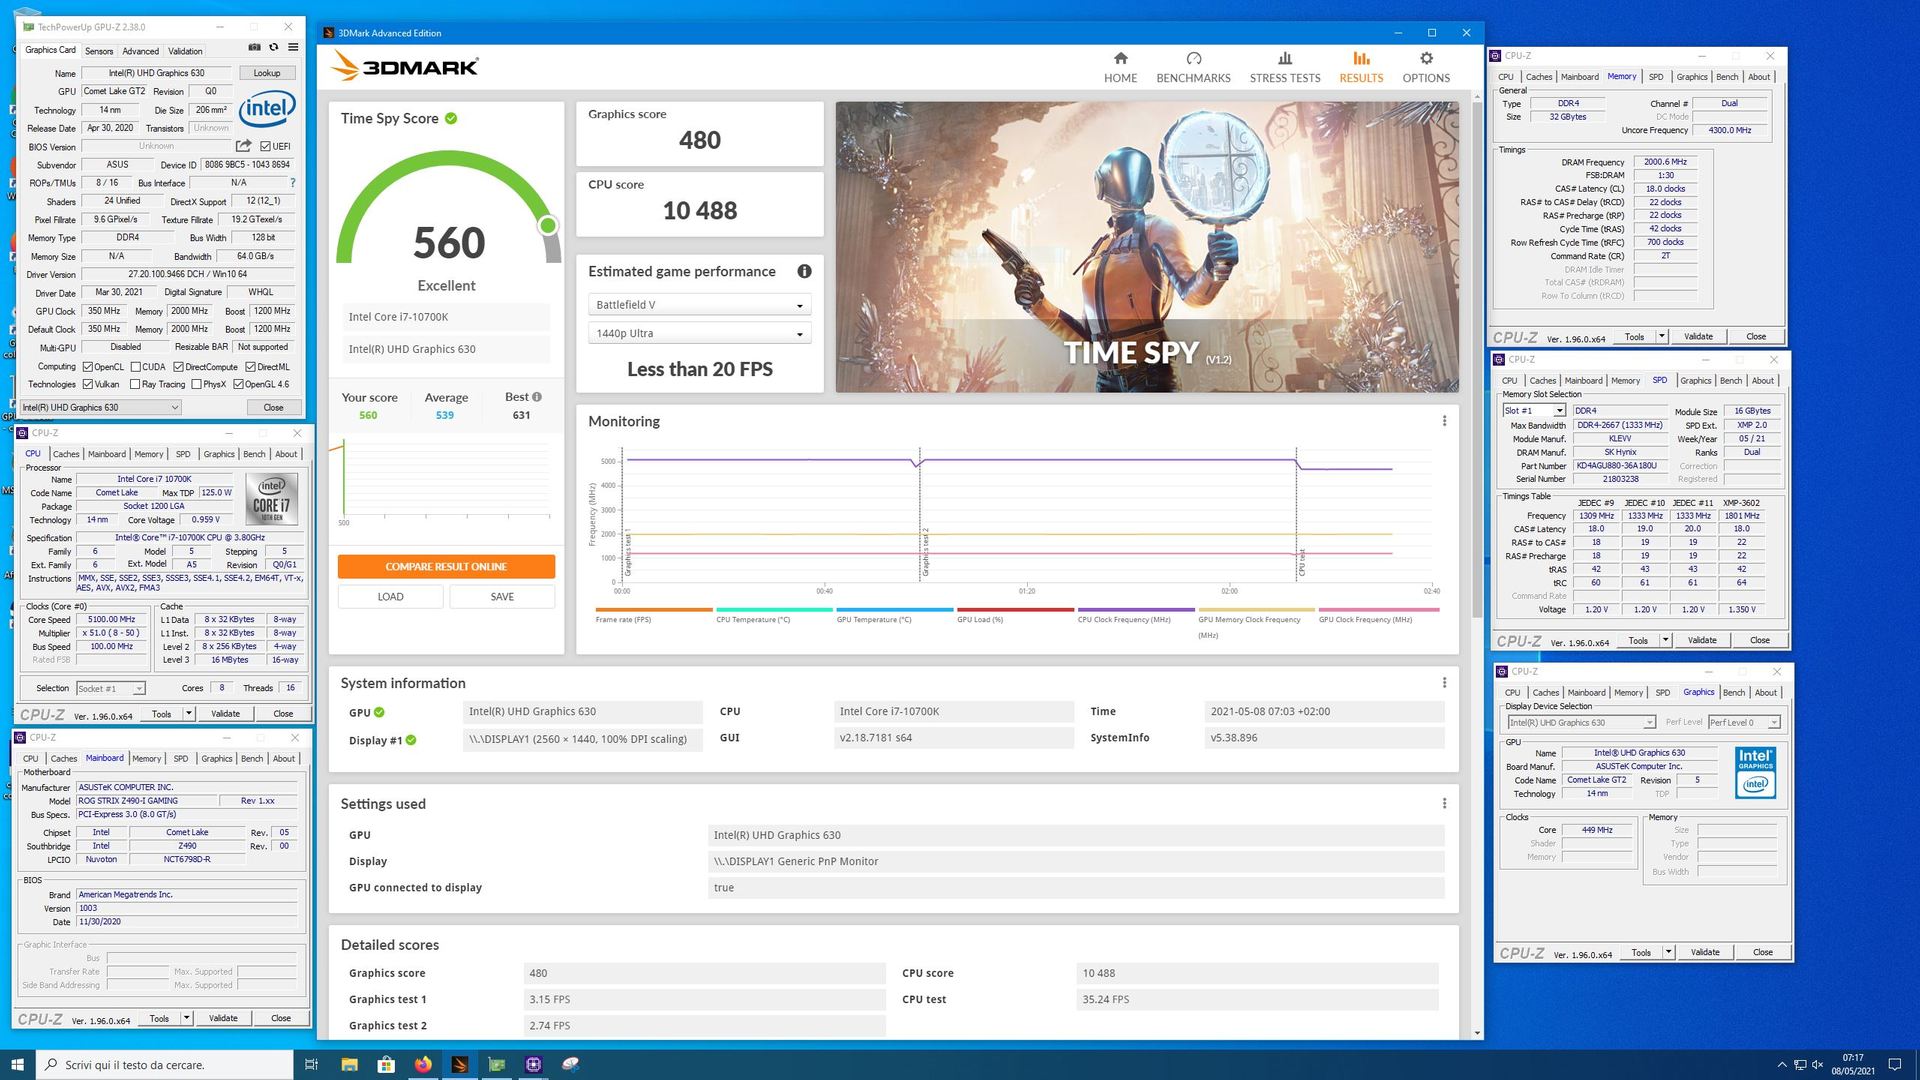Switch to the Validation tab in GPU-Z
Screen dimensions: 1920x1080
185,51
